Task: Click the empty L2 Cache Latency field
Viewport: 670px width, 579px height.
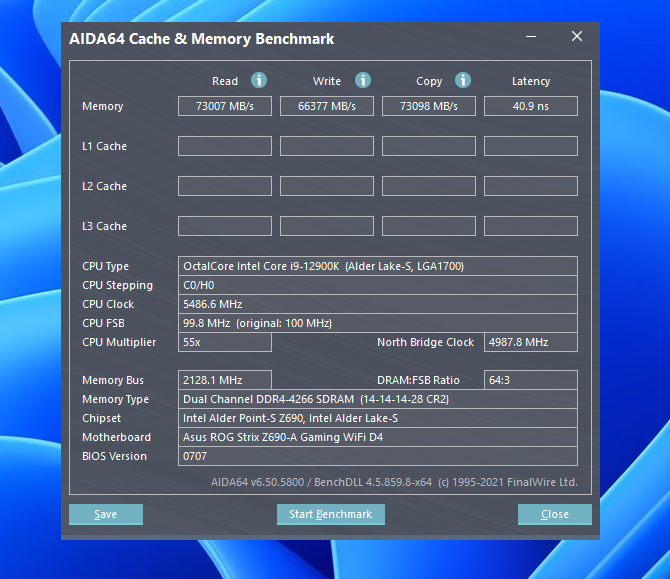Action: click(531, 186)
